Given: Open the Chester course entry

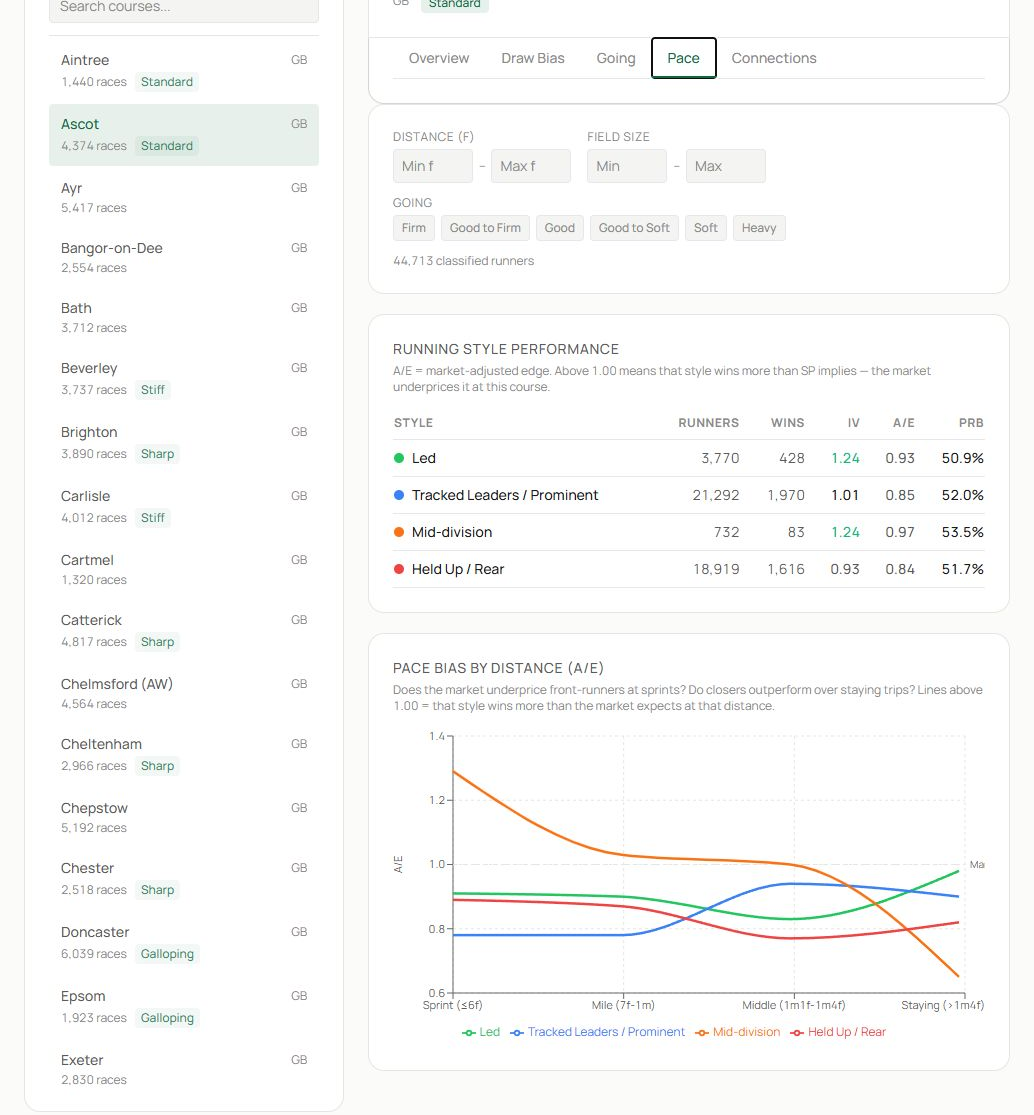Looking at the screenshot, I should 183,879.
